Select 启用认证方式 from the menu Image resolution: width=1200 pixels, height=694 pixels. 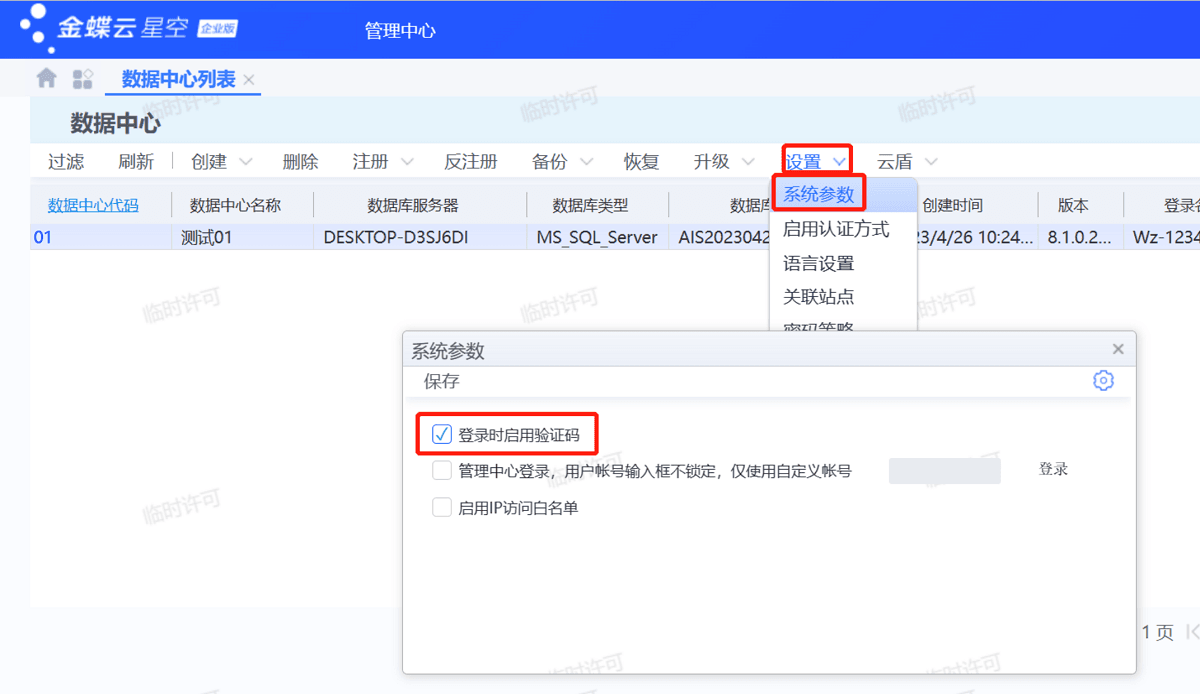point(835,229)
